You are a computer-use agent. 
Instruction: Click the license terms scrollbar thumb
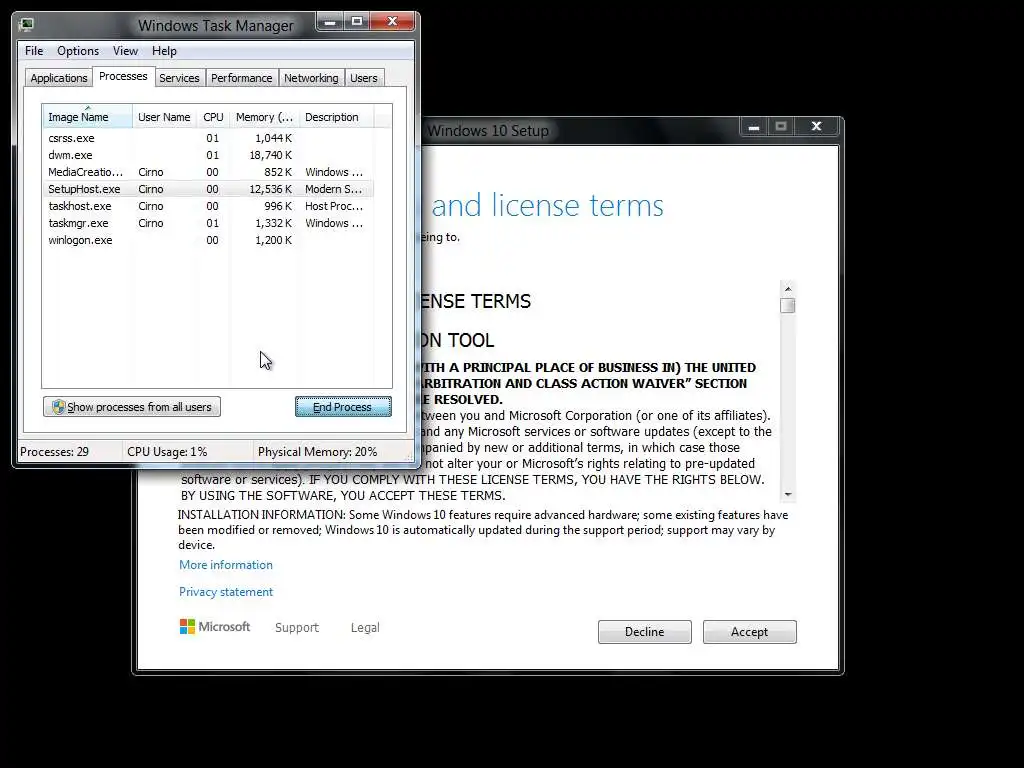(x=788, y=306)
